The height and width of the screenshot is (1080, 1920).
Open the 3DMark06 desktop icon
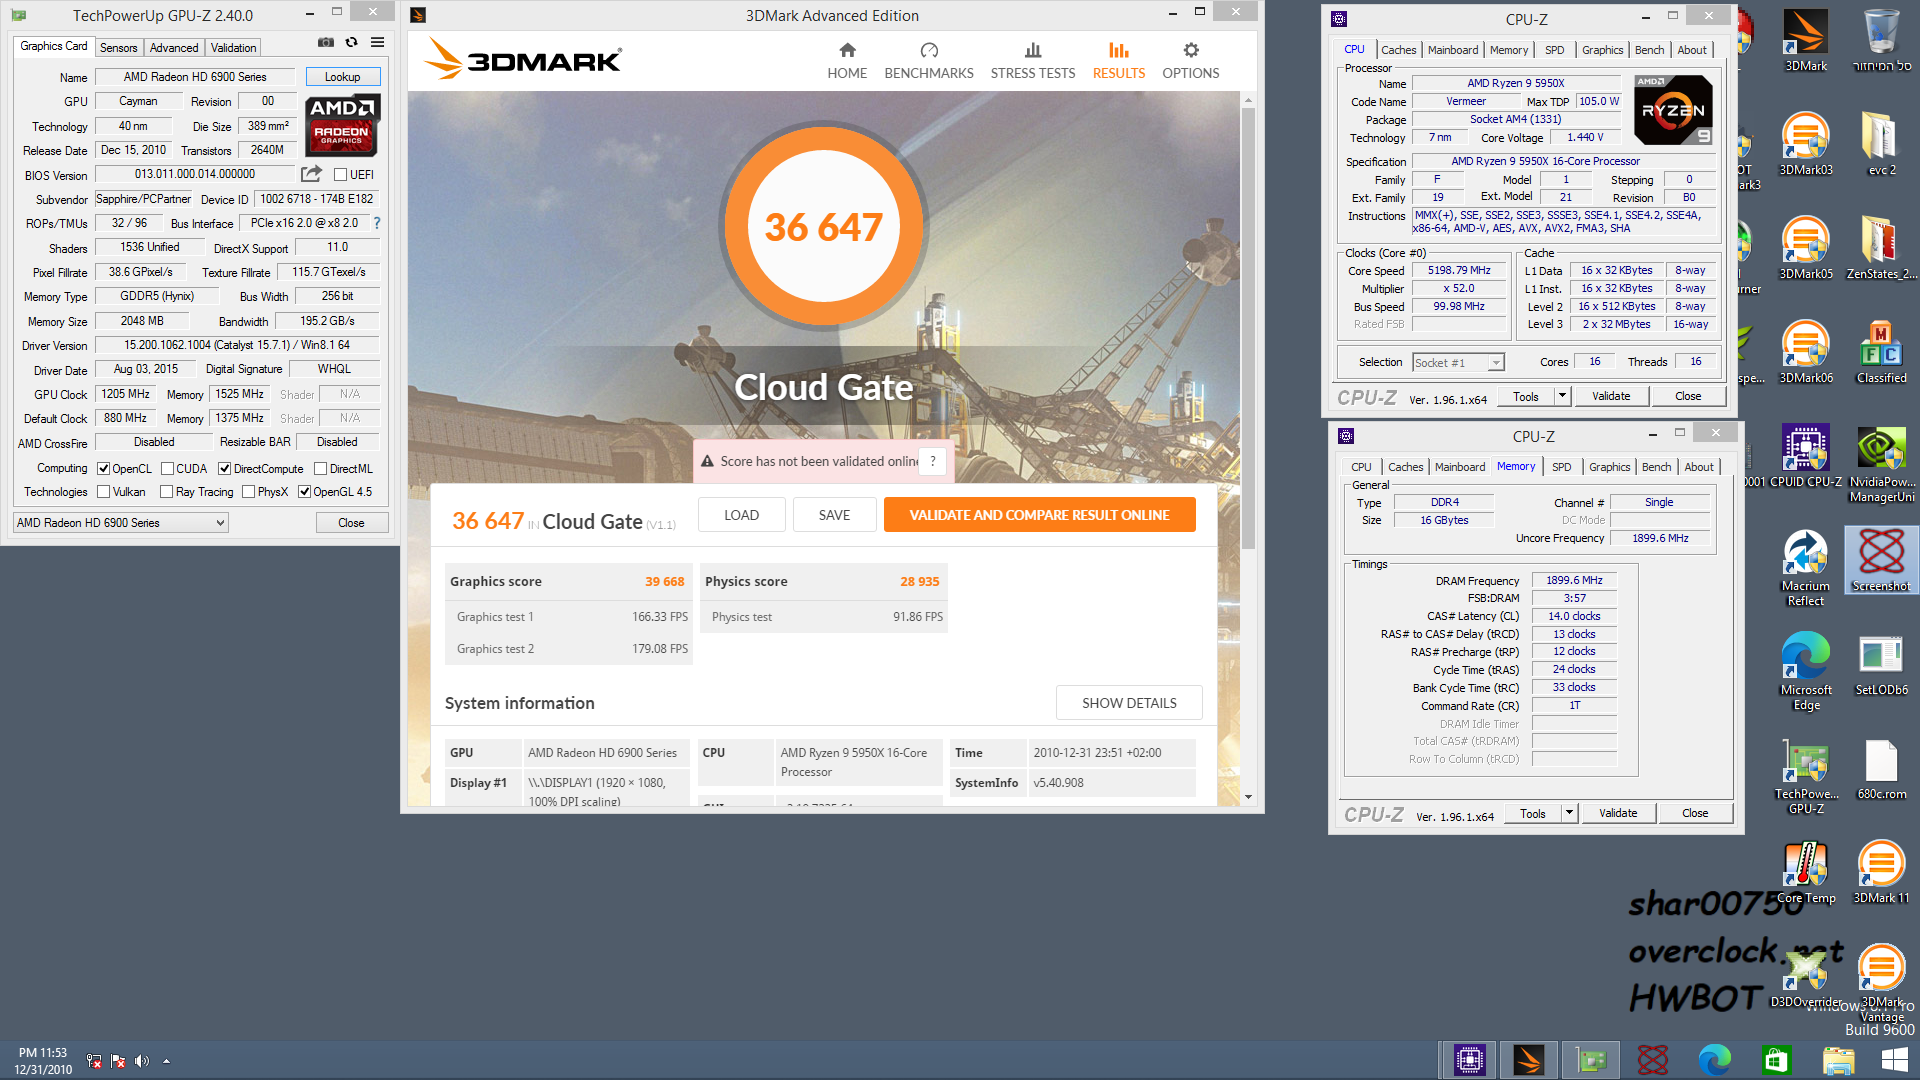1806,352
